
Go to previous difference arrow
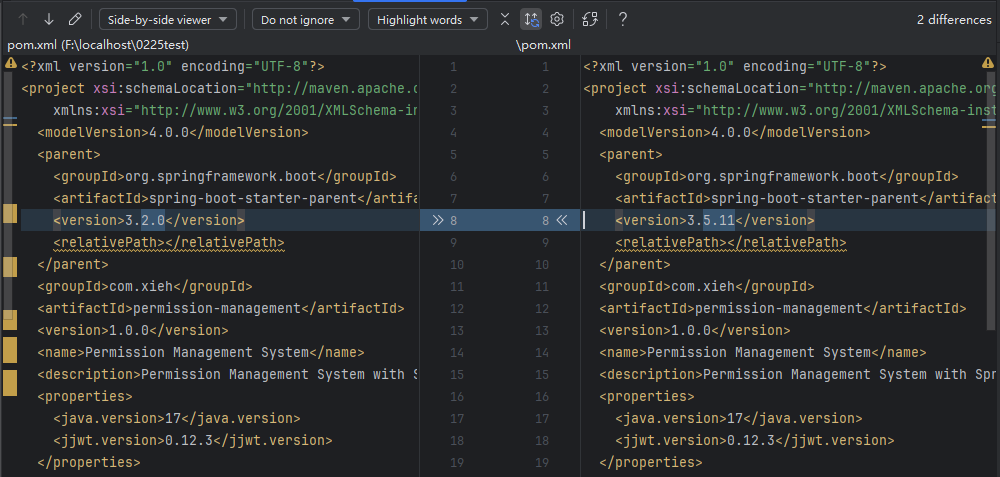click(x=23, y=19)
